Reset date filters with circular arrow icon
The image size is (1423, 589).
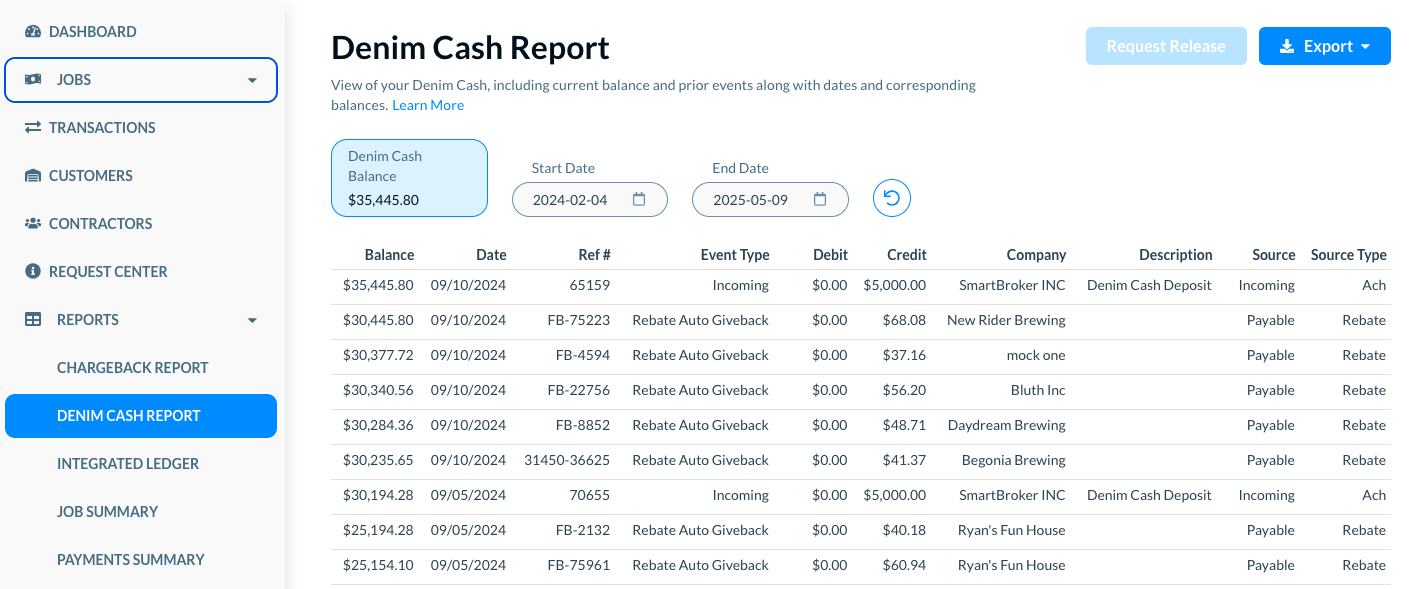click(x=892, y=198)
